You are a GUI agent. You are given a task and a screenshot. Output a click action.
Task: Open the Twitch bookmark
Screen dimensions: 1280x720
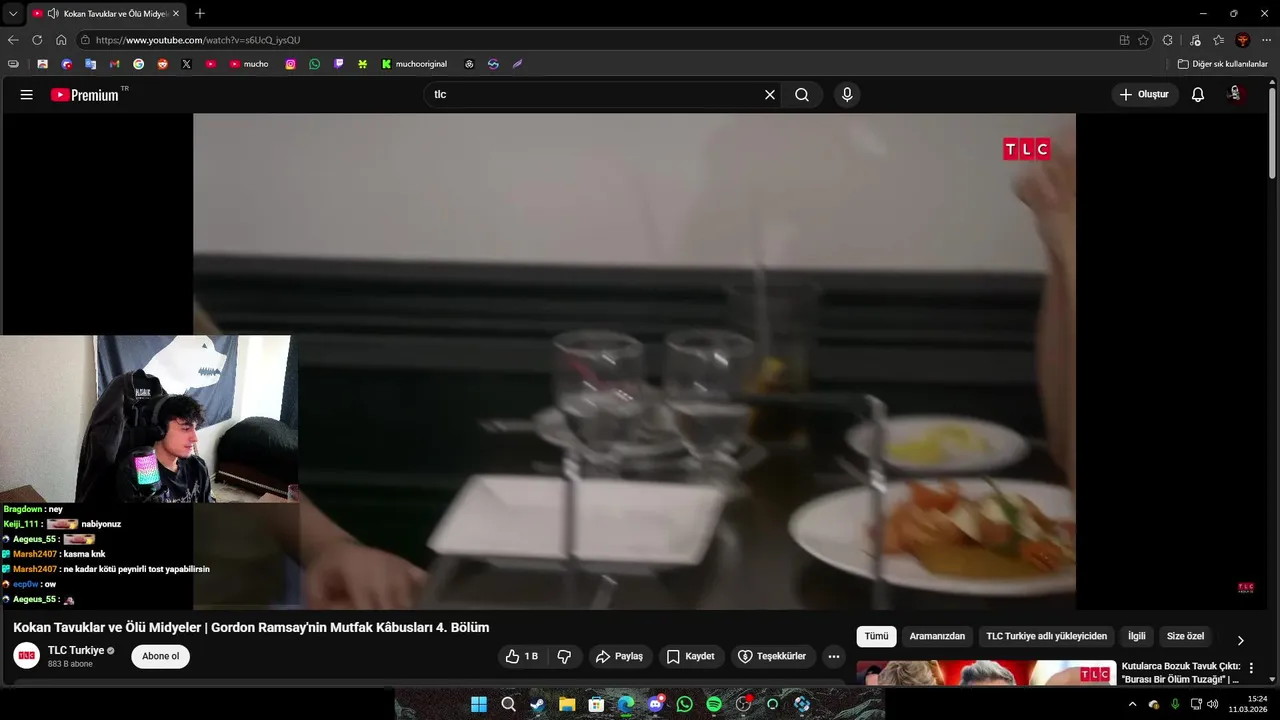[338, 64]
